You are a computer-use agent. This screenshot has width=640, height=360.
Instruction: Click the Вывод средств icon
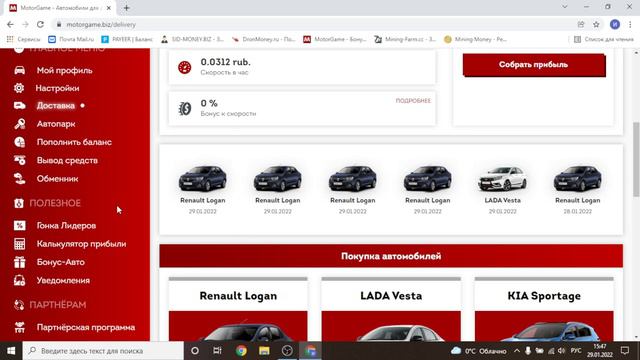(x=19, y=160)
